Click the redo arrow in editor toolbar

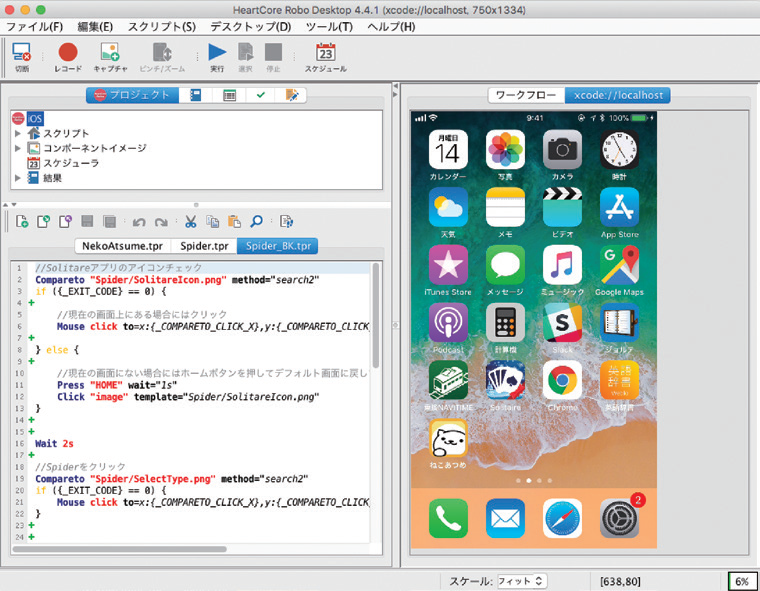pyautogui.click(x=161, y=222)
